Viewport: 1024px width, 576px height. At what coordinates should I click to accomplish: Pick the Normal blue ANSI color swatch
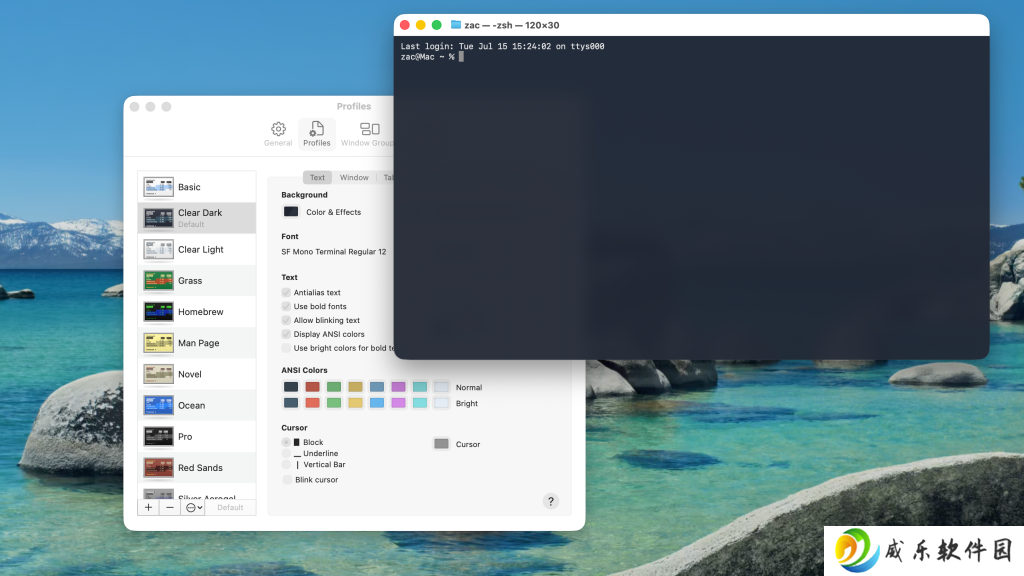pos(377,387)
